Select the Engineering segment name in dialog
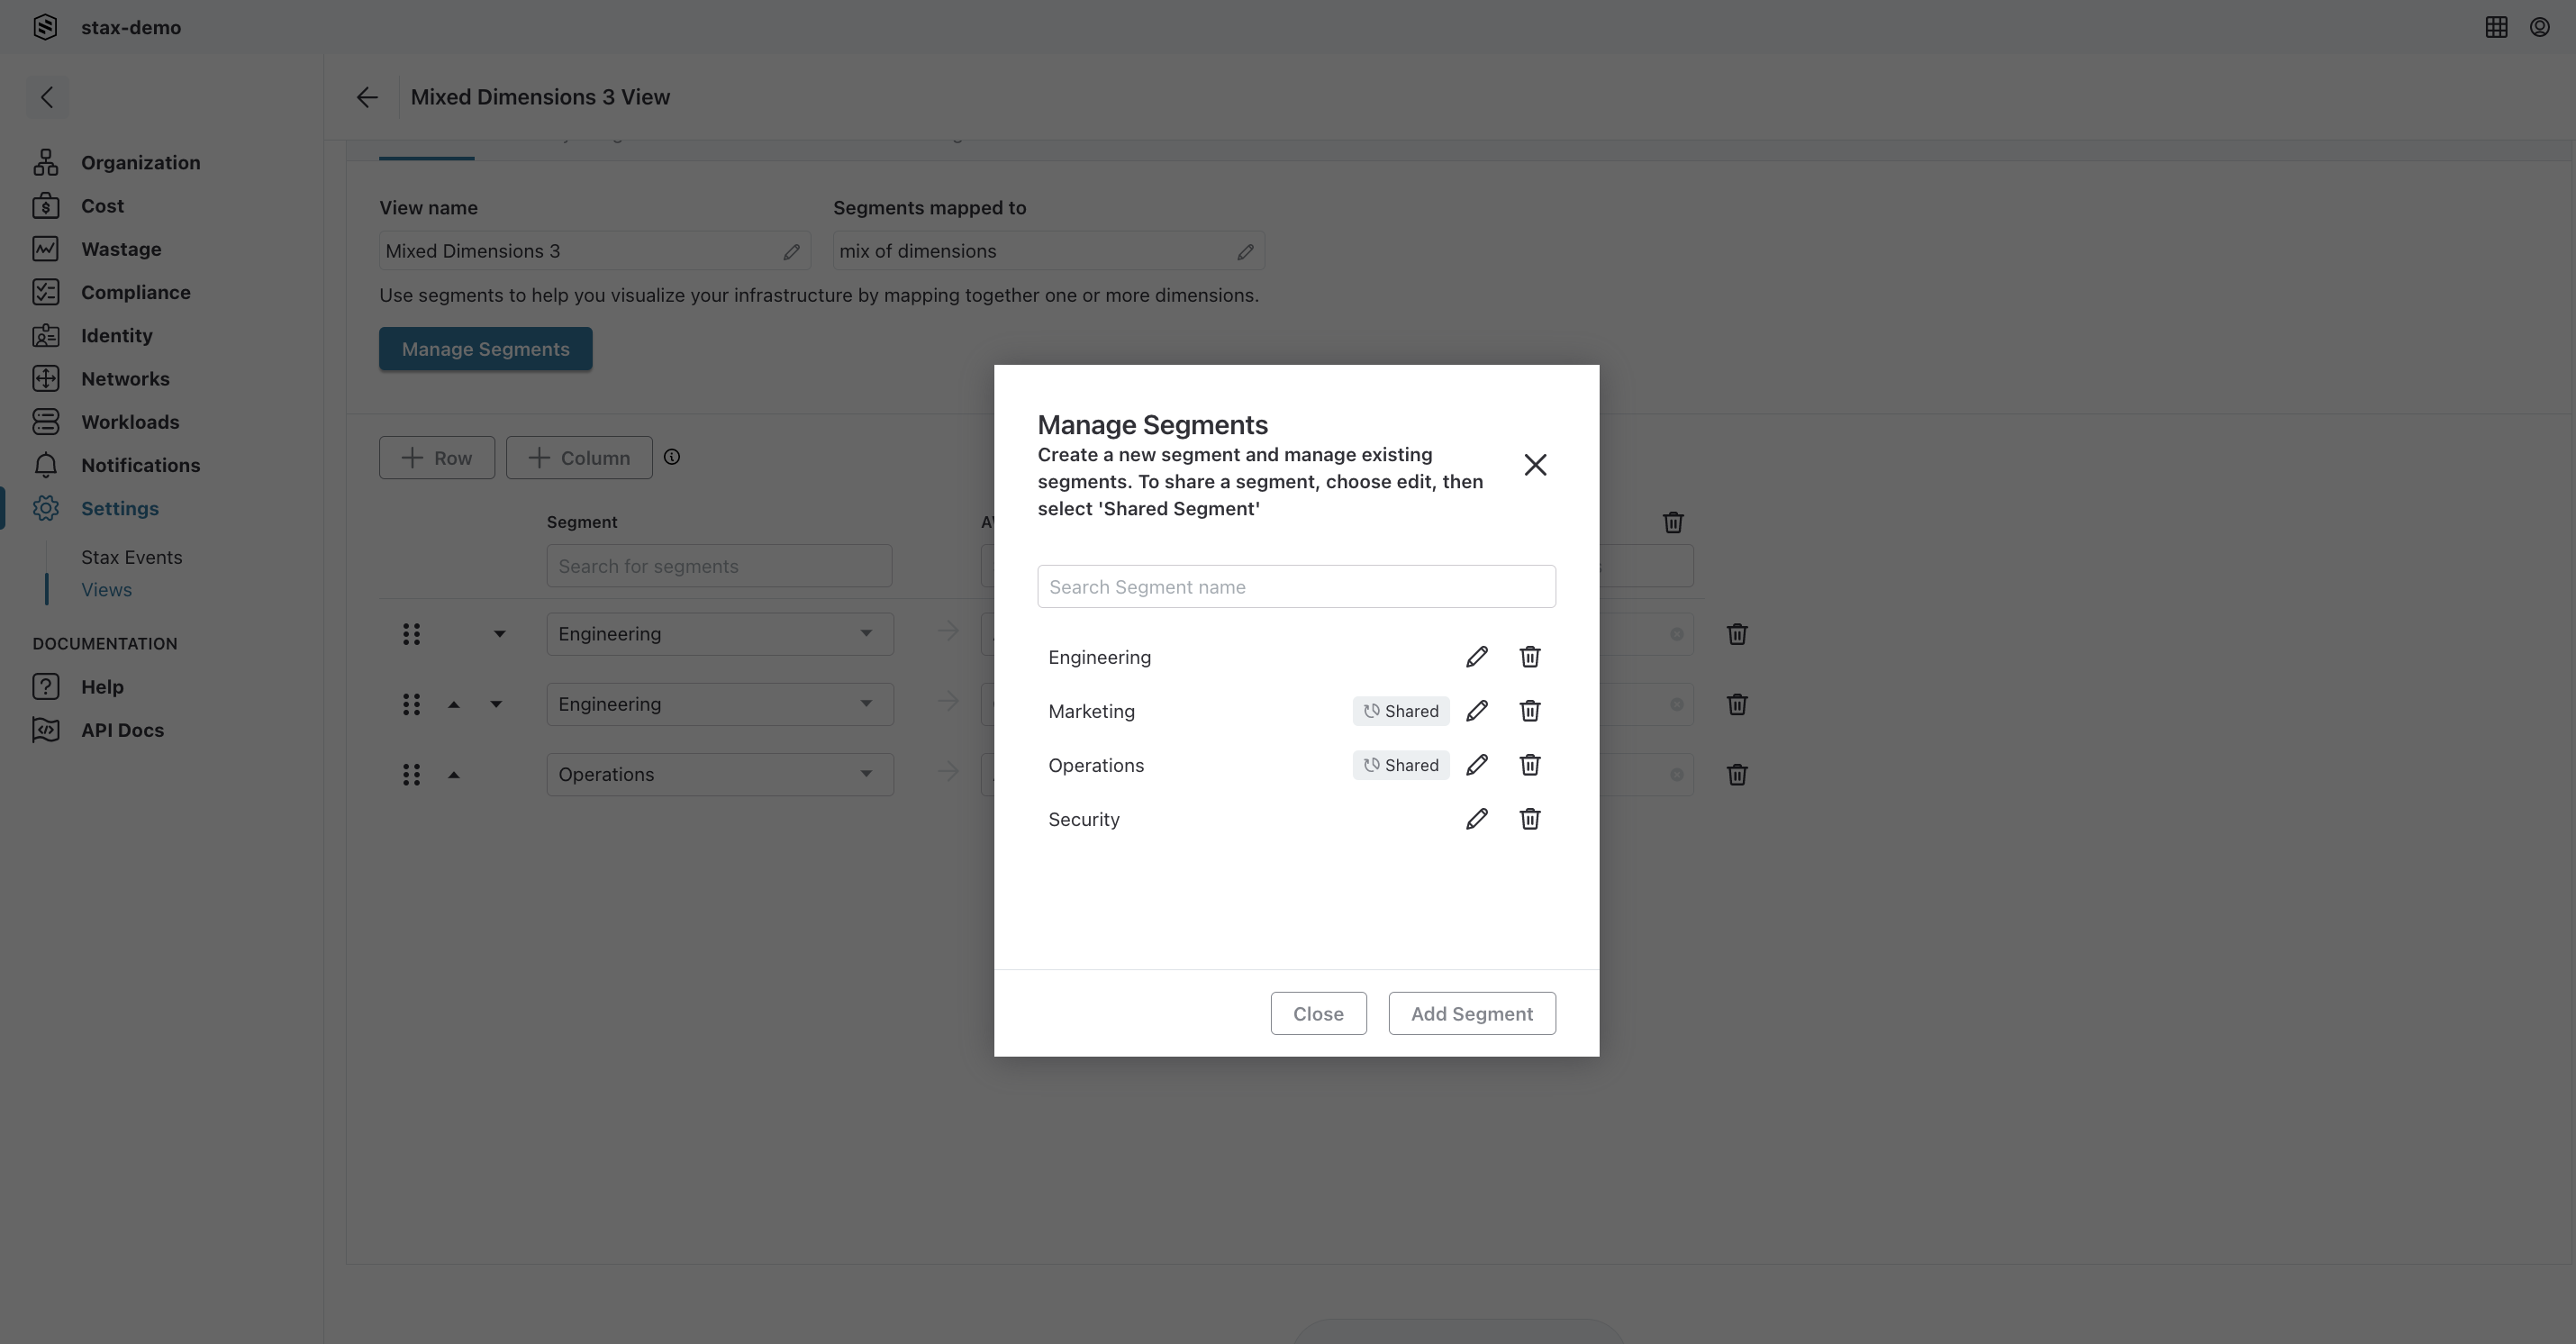The width and height of the screenshot is (2576, 1344). click(1099, 657)
